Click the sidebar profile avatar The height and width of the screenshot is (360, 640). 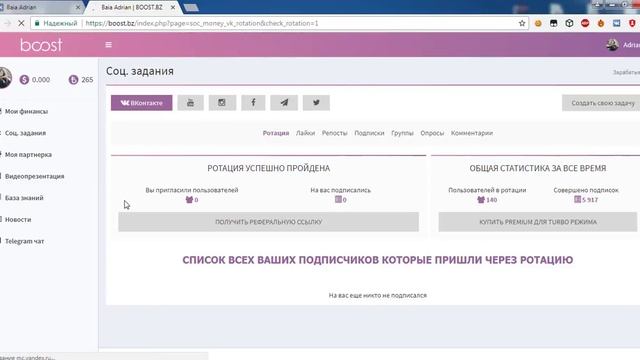5,78
